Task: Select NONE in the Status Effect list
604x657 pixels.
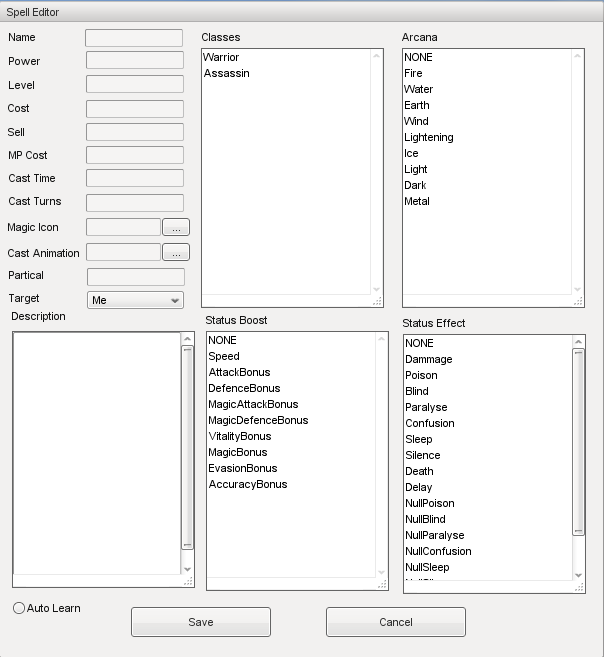Action: pos(488,343)
